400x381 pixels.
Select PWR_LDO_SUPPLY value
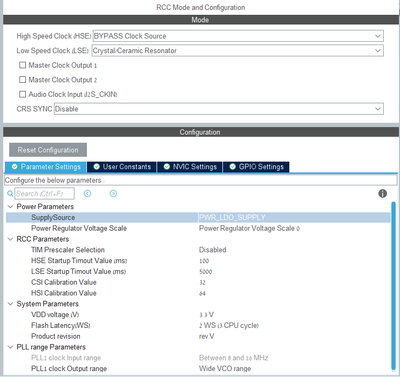(x=232, y=217)
